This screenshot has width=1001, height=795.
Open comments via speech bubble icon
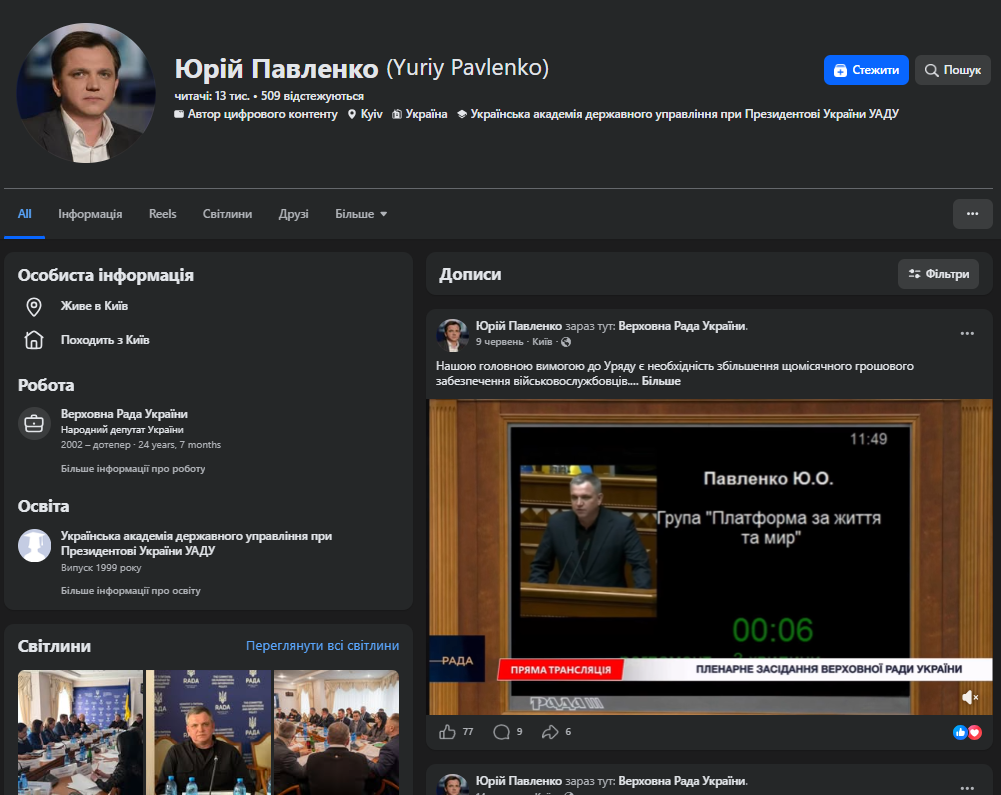[x=502, y=732]
